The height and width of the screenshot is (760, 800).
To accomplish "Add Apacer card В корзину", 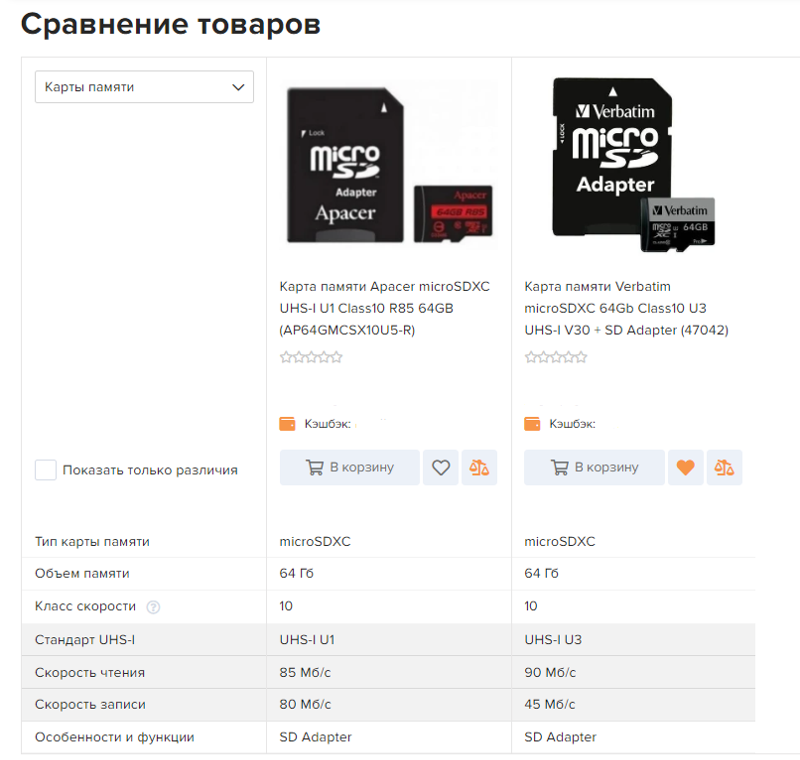I will coord(349,467).
